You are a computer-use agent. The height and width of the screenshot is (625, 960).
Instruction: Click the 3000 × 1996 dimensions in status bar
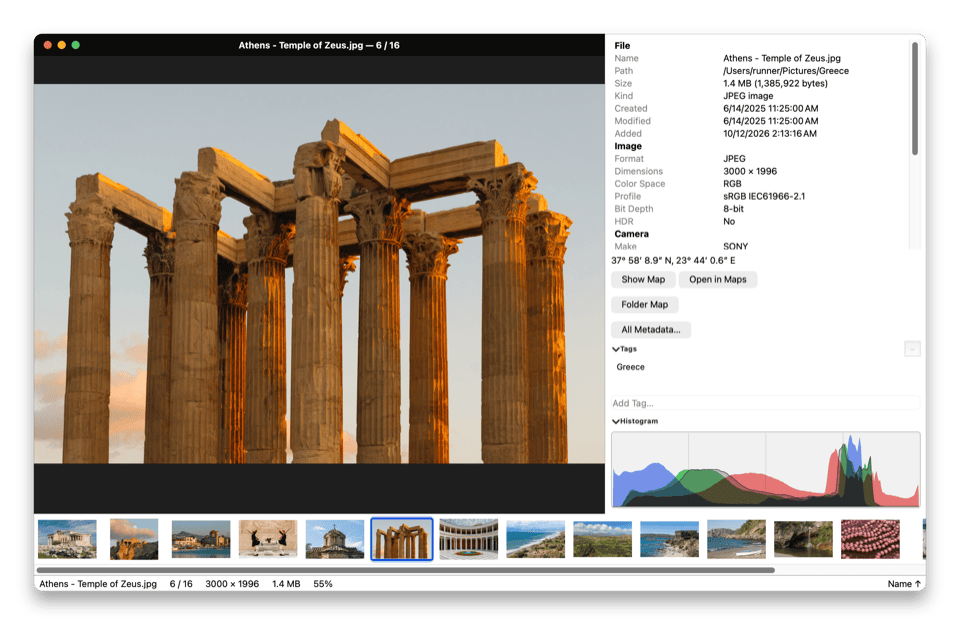[232, 584]
